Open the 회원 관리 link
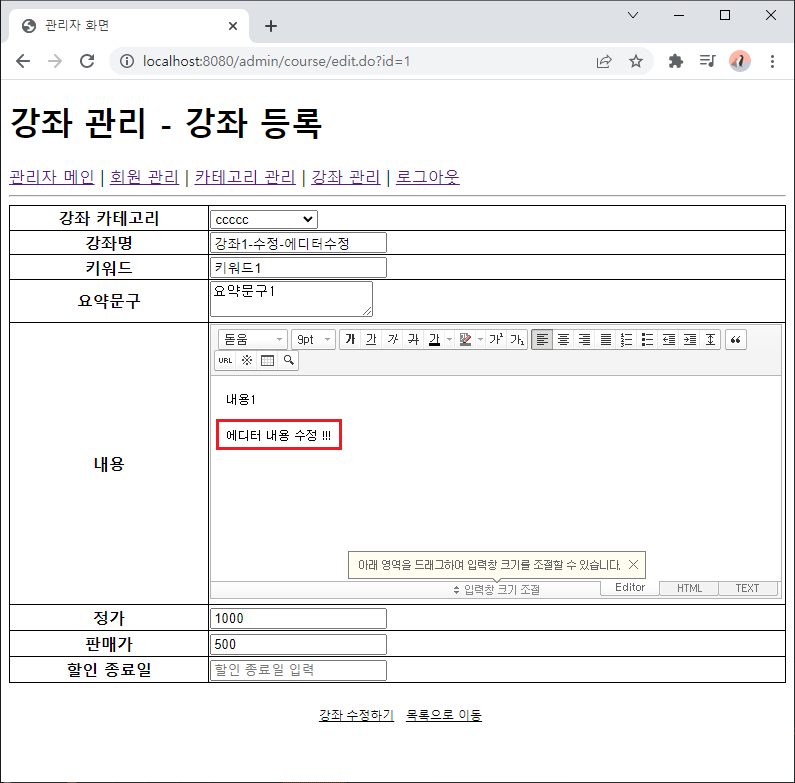The image size is (795, 783). (x=144, y=177)
